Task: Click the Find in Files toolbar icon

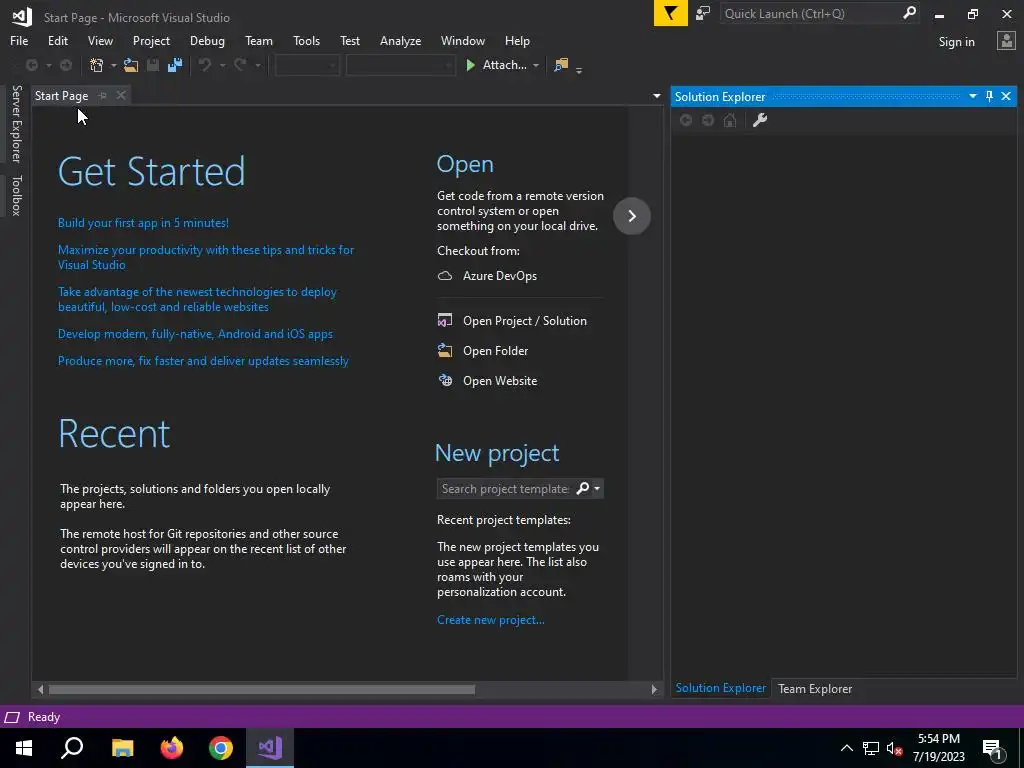Action: 561,65
